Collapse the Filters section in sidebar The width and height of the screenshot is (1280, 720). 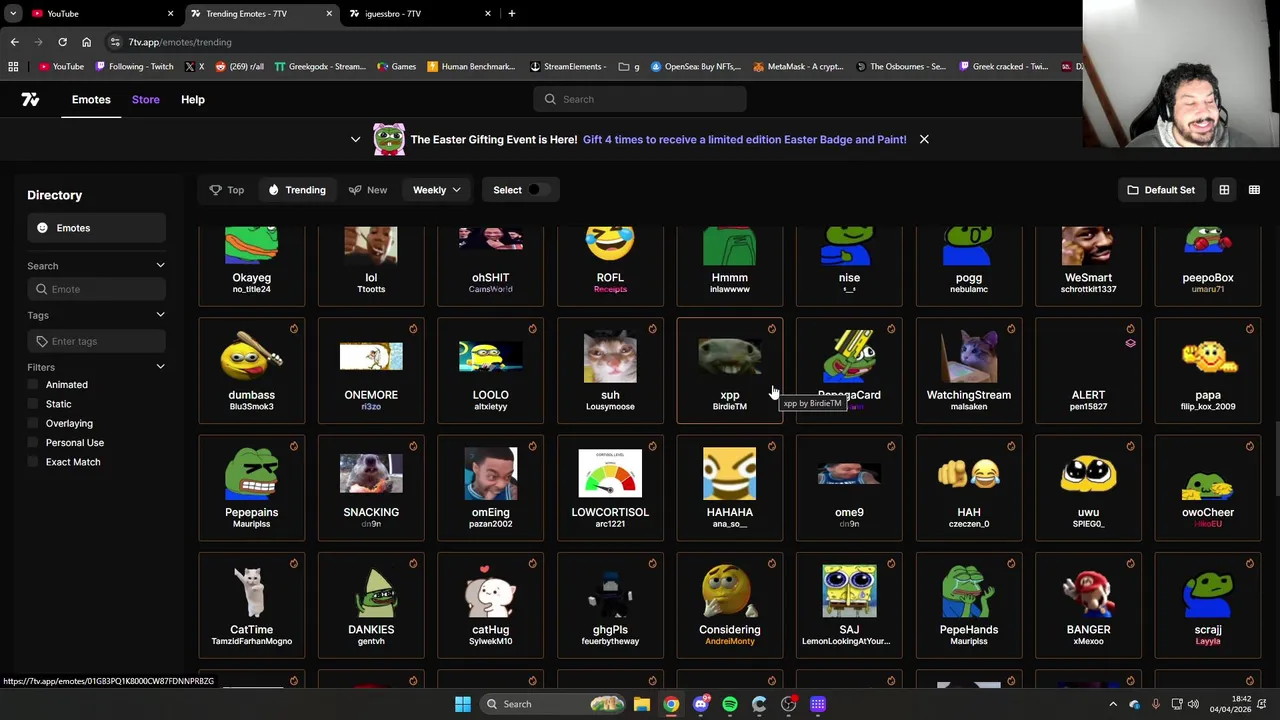tap(160, 367)
